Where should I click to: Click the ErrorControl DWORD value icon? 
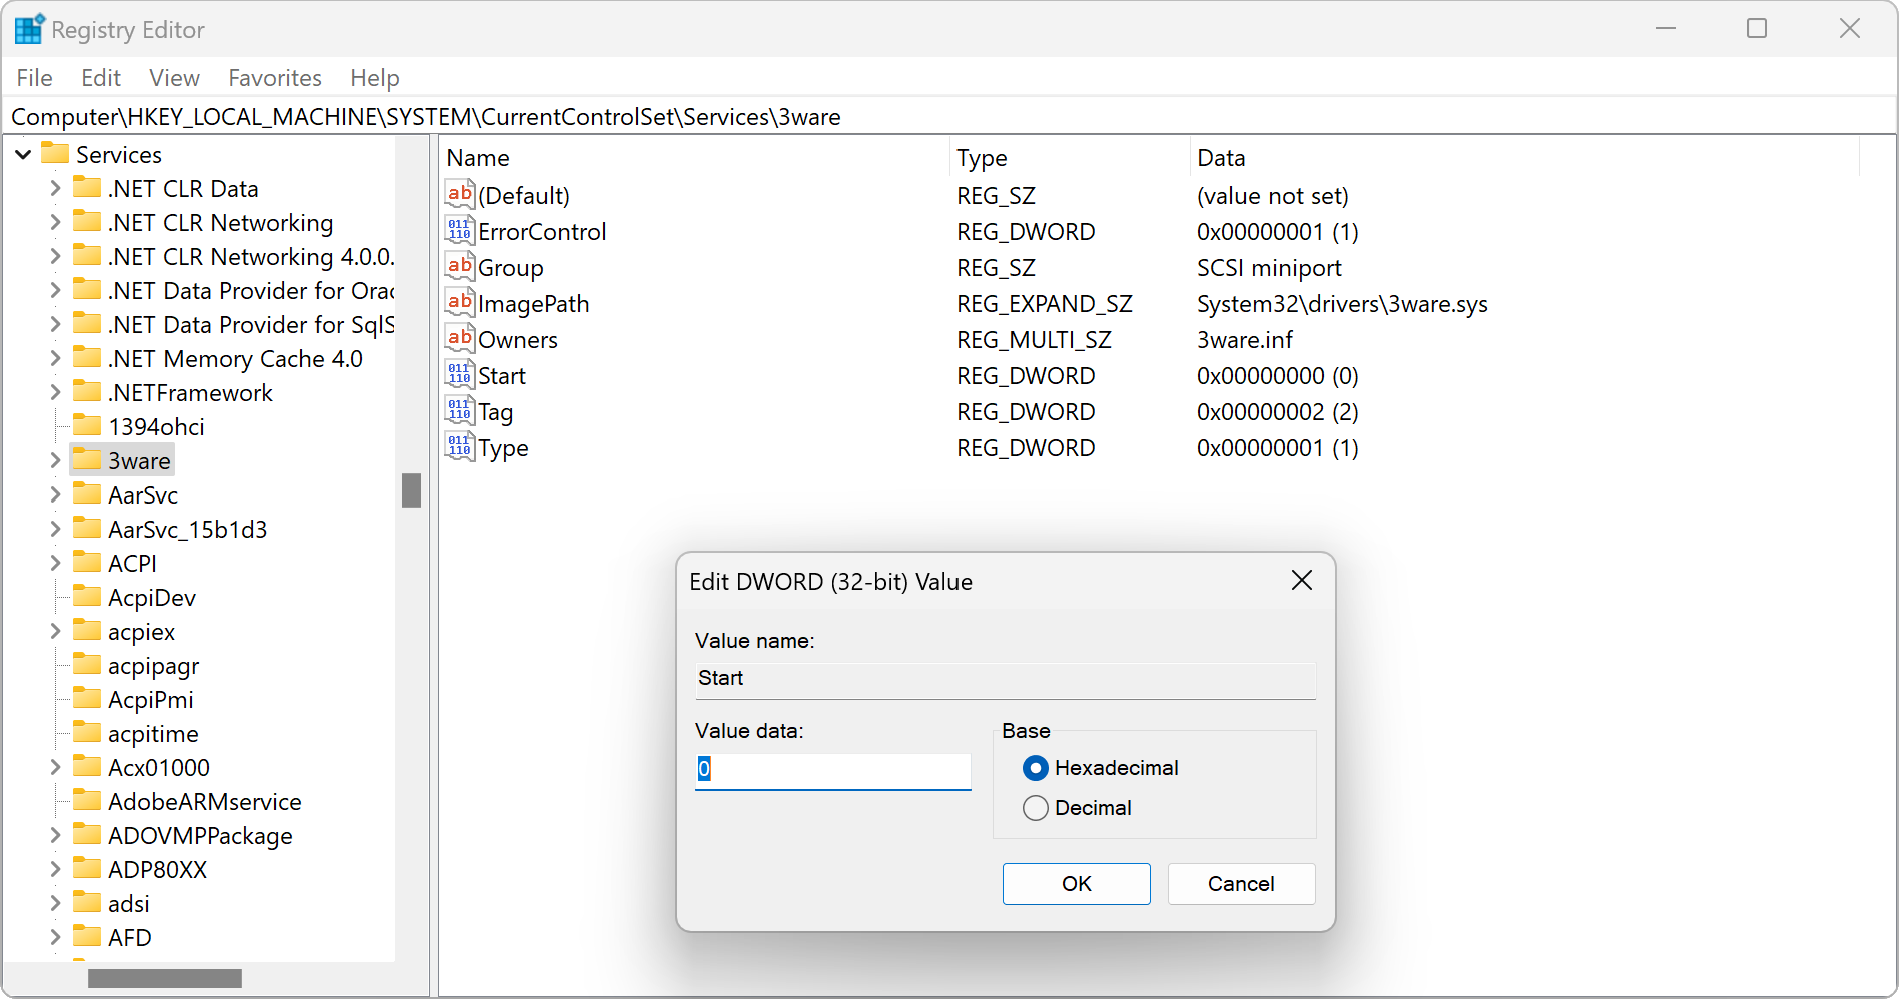coord(459,231)
